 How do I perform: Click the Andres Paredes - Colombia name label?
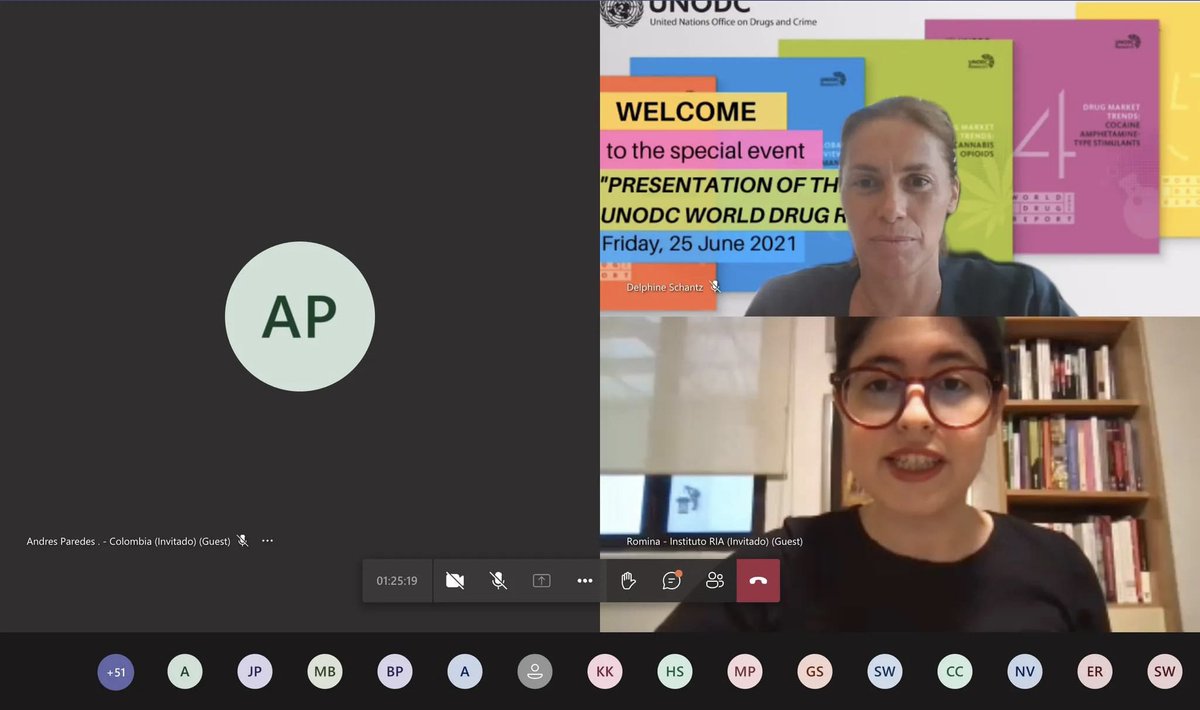click(128, 541)
